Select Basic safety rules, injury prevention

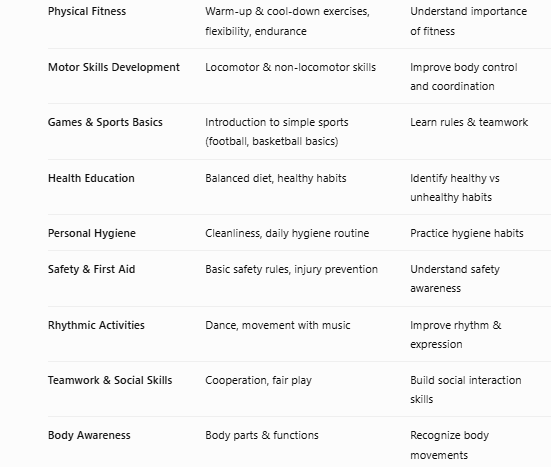tap(292, 269)
